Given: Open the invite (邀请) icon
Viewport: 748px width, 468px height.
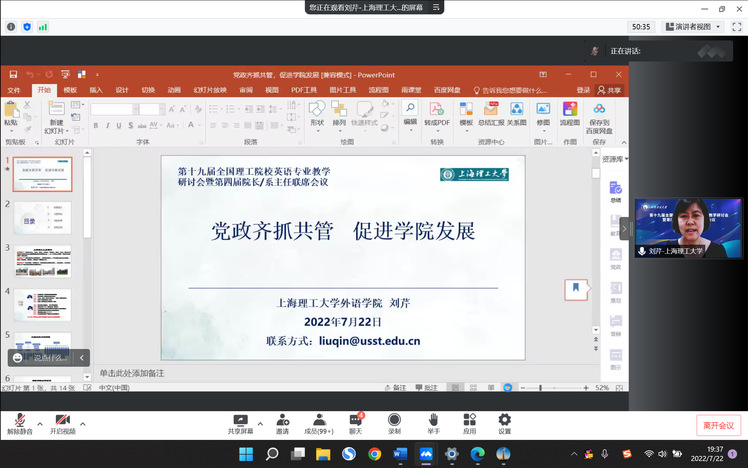Looking at the screenshot, I should pyautogui.click(x=282, y=421).
